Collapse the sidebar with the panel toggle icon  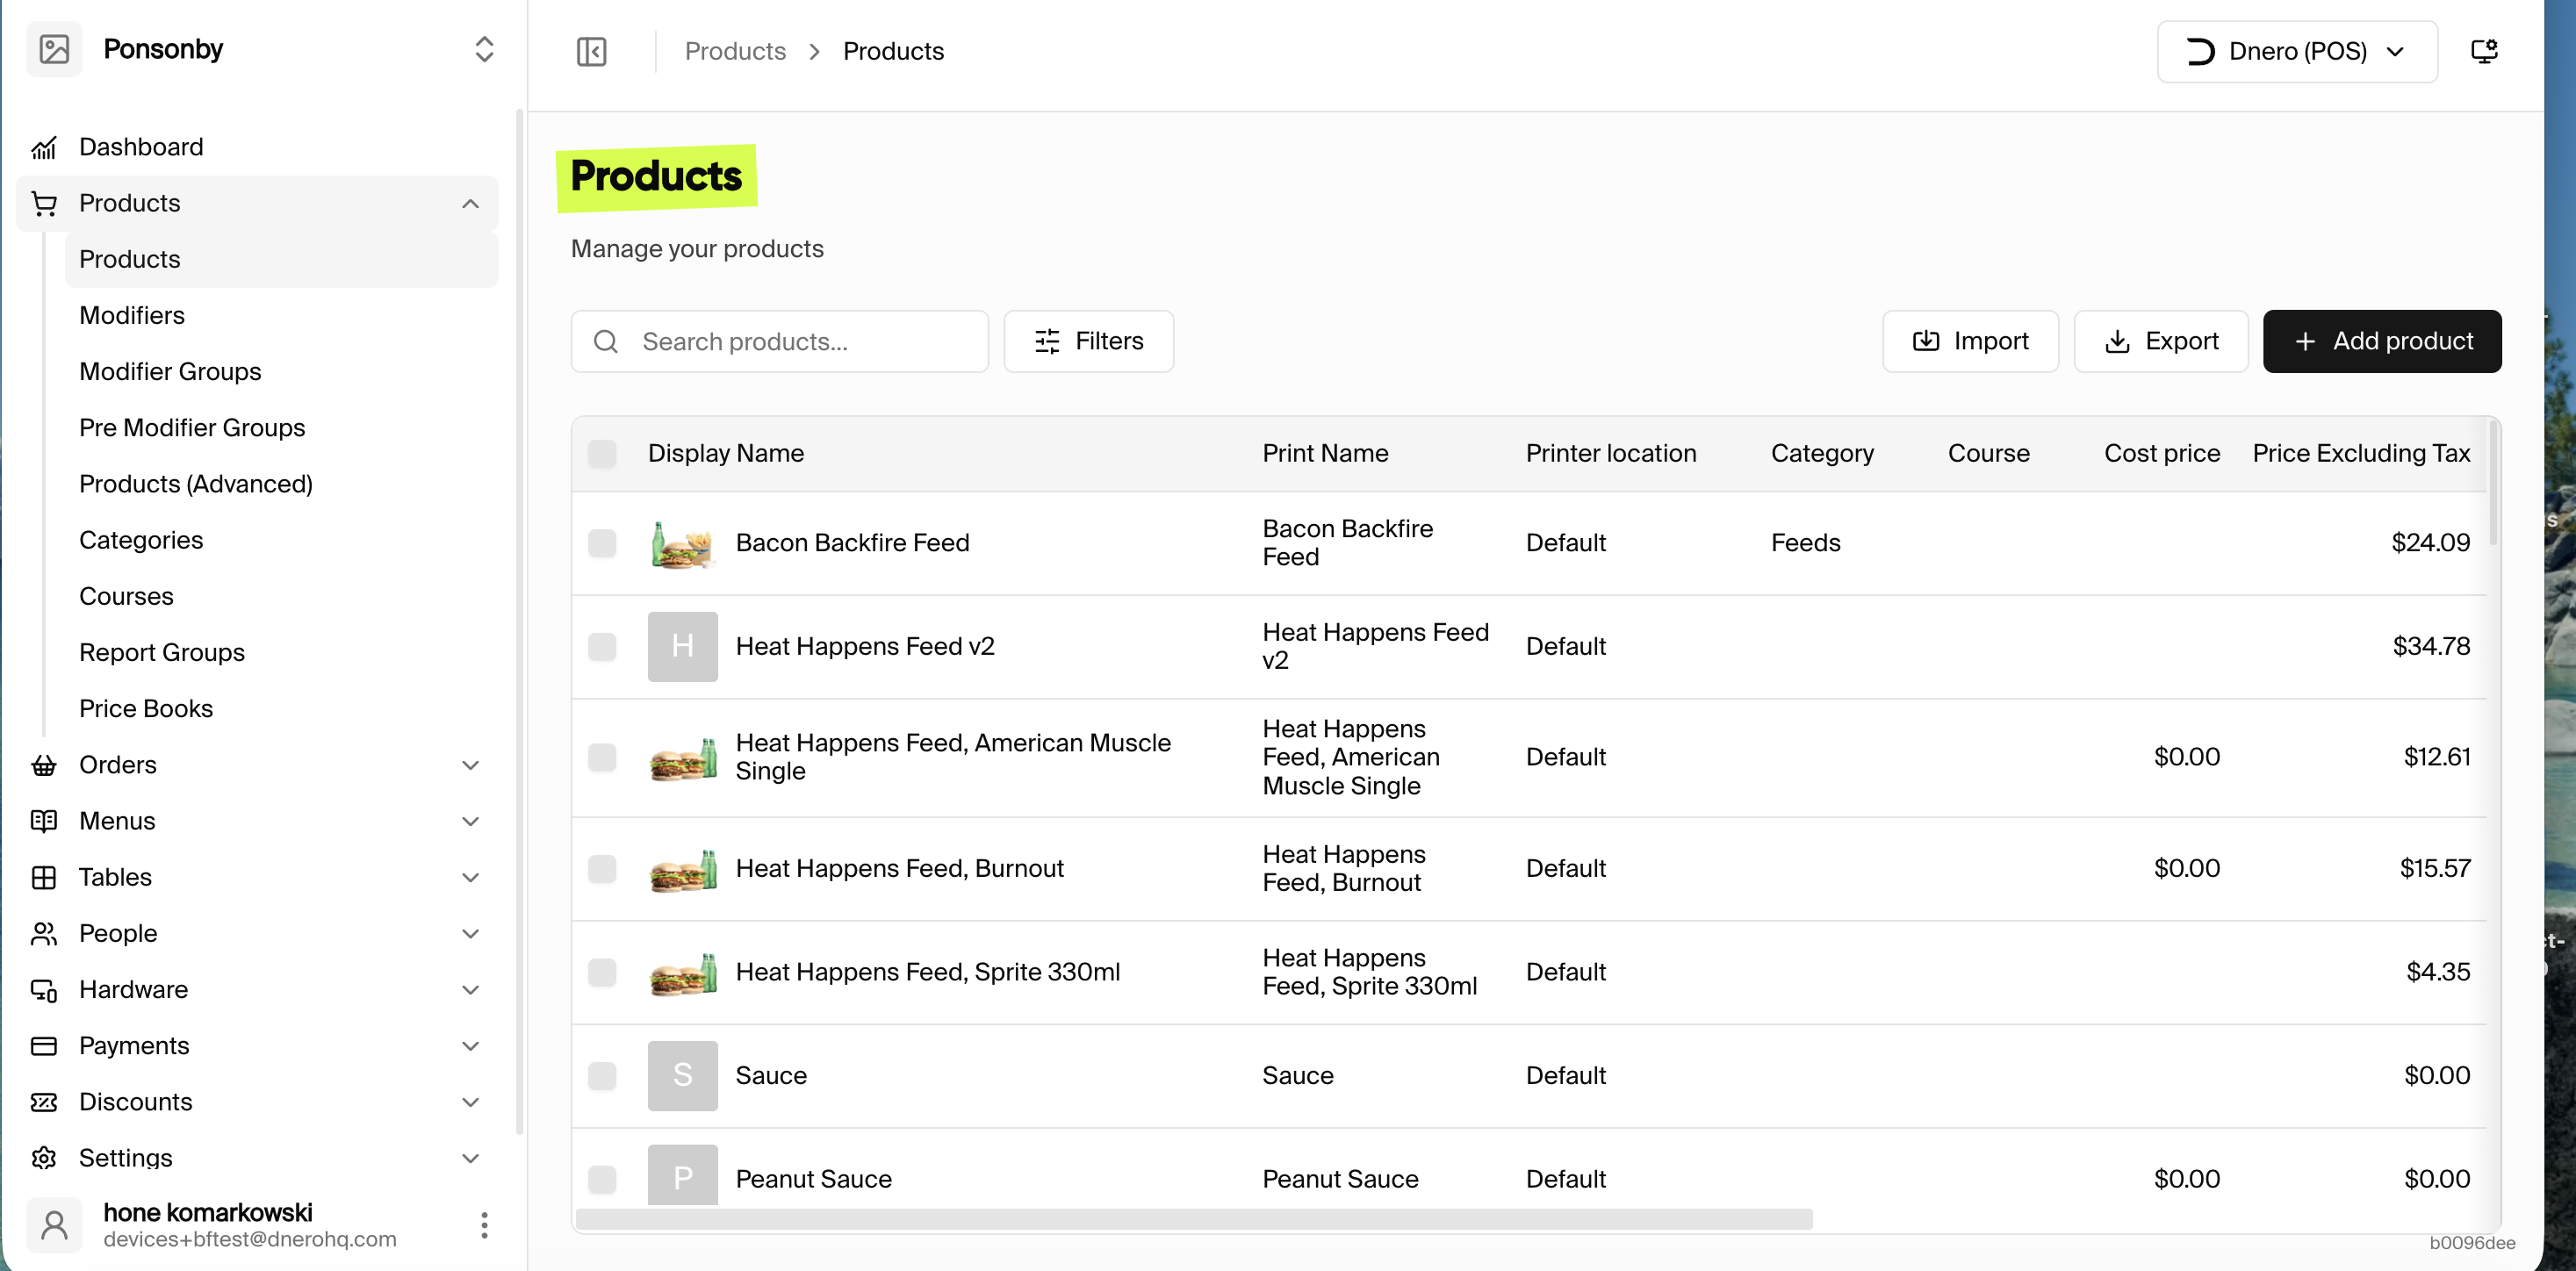pos(592,51)
